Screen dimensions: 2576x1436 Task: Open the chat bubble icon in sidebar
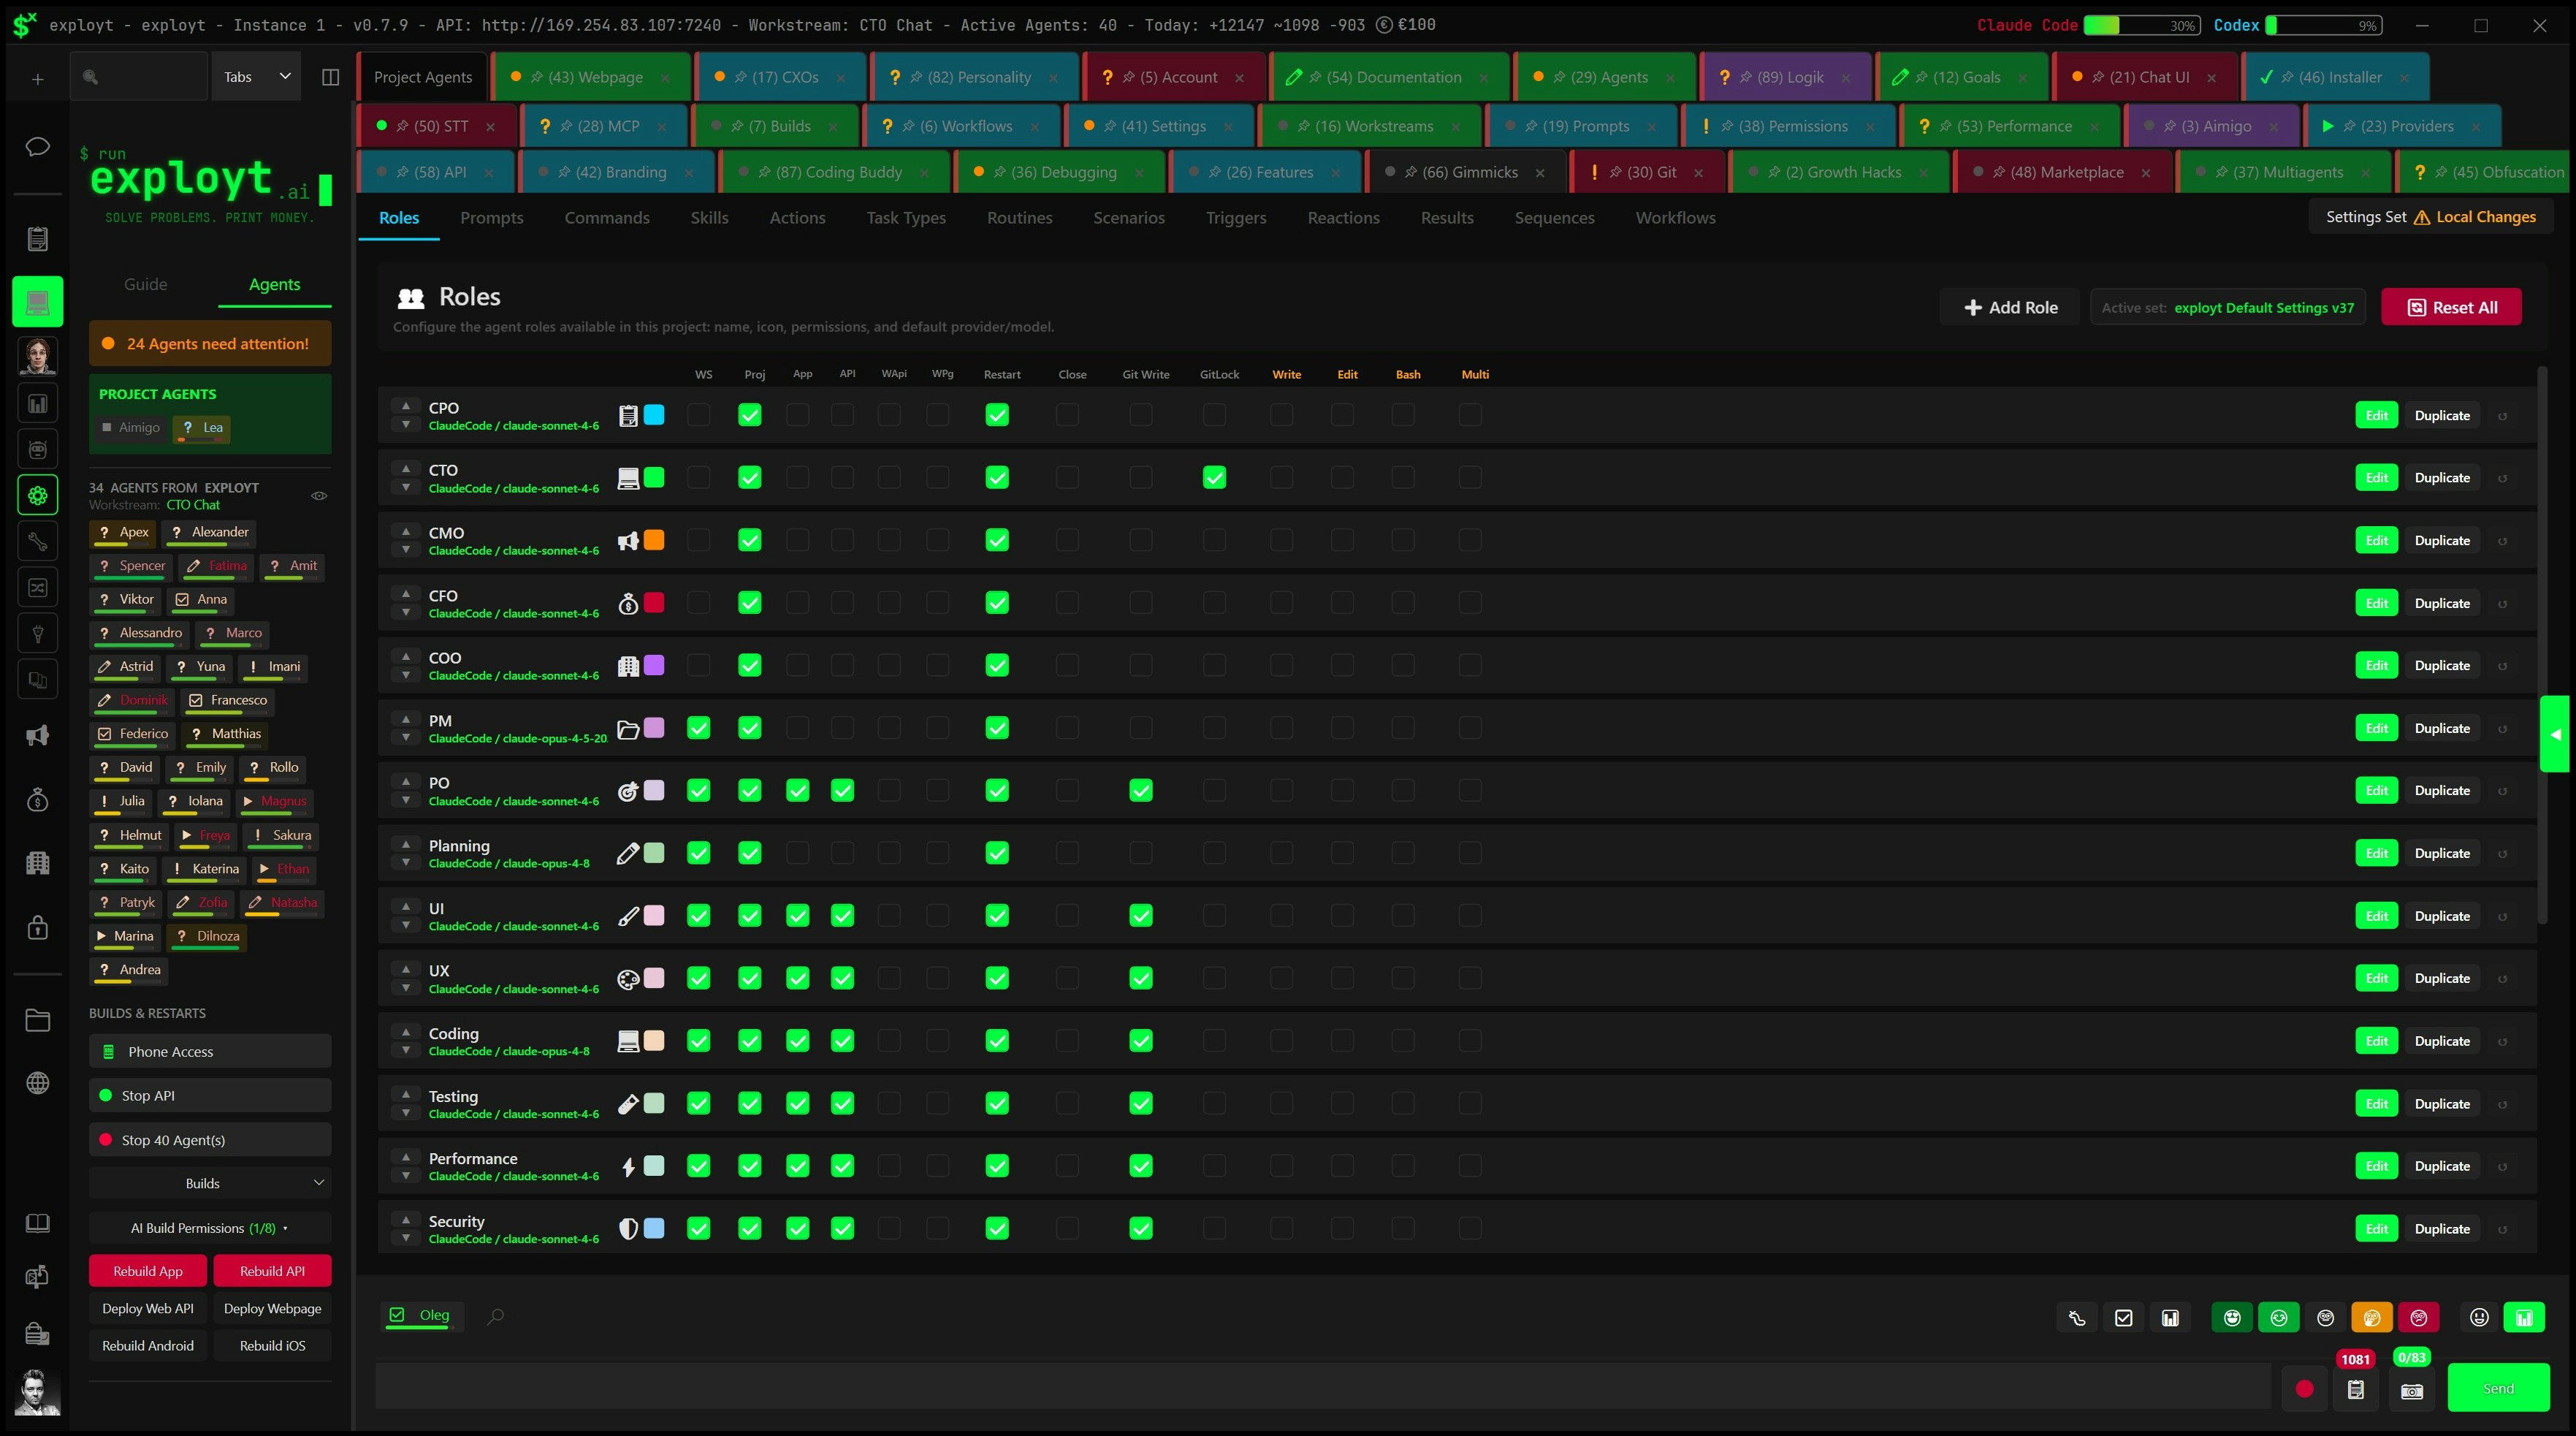tap(37, 147)
